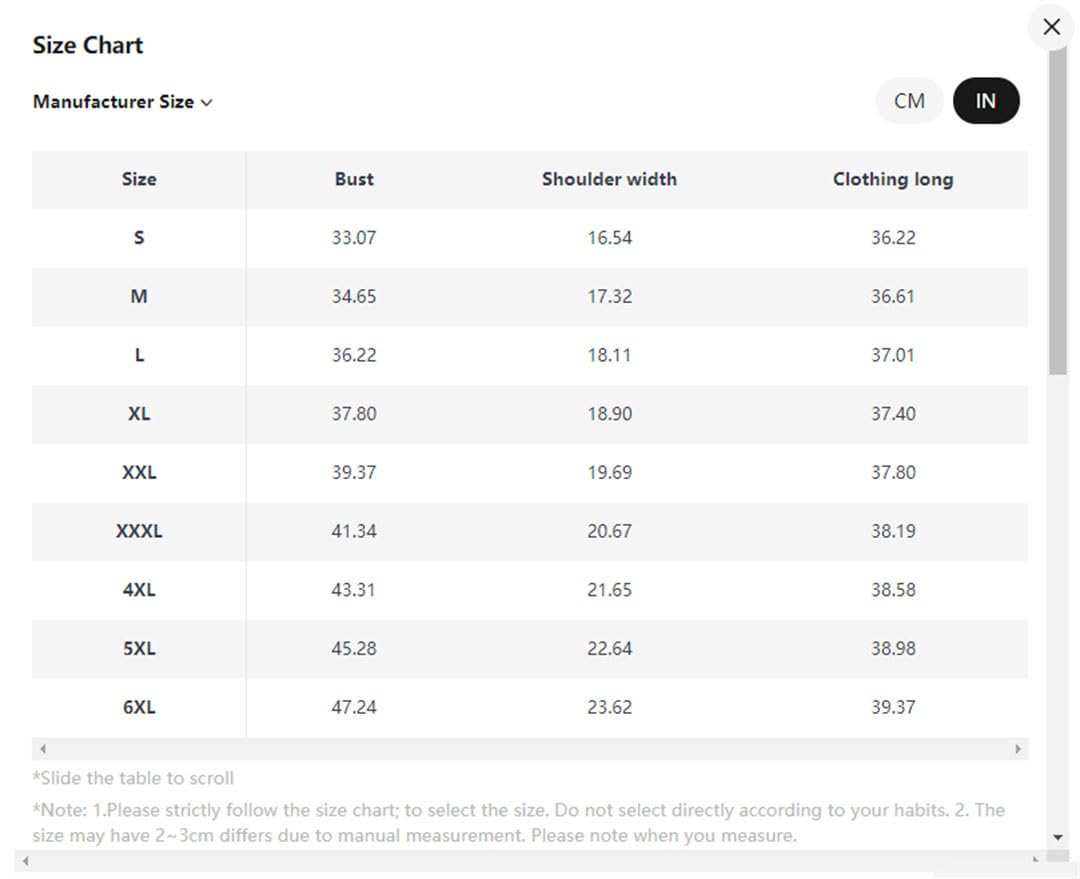This screenshot has width=1080, height=879.
Task: Click the vertical scrollbar thumb
Action: click(1058, 212)
